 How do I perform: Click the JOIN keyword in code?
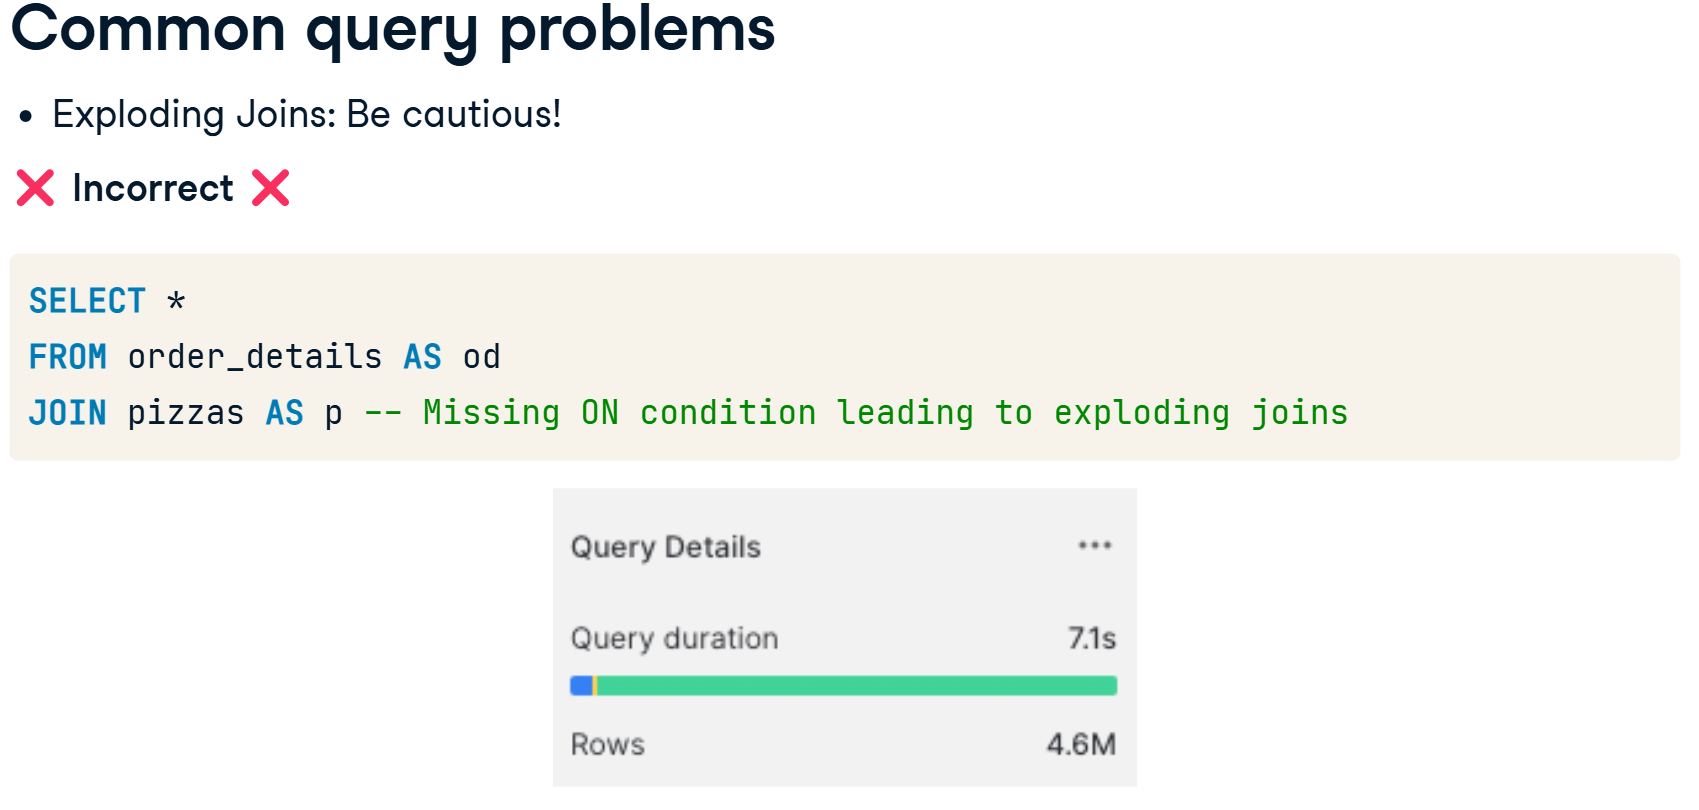point(67,413)
